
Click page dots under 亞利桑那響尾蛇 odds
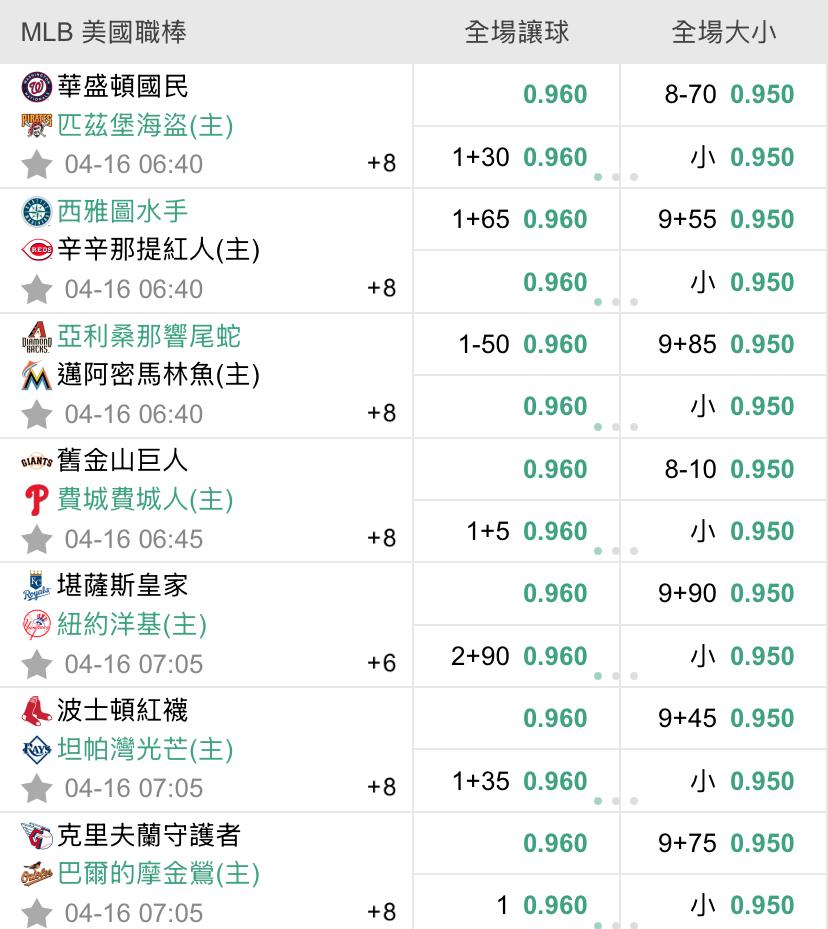(x=616, y=427)
